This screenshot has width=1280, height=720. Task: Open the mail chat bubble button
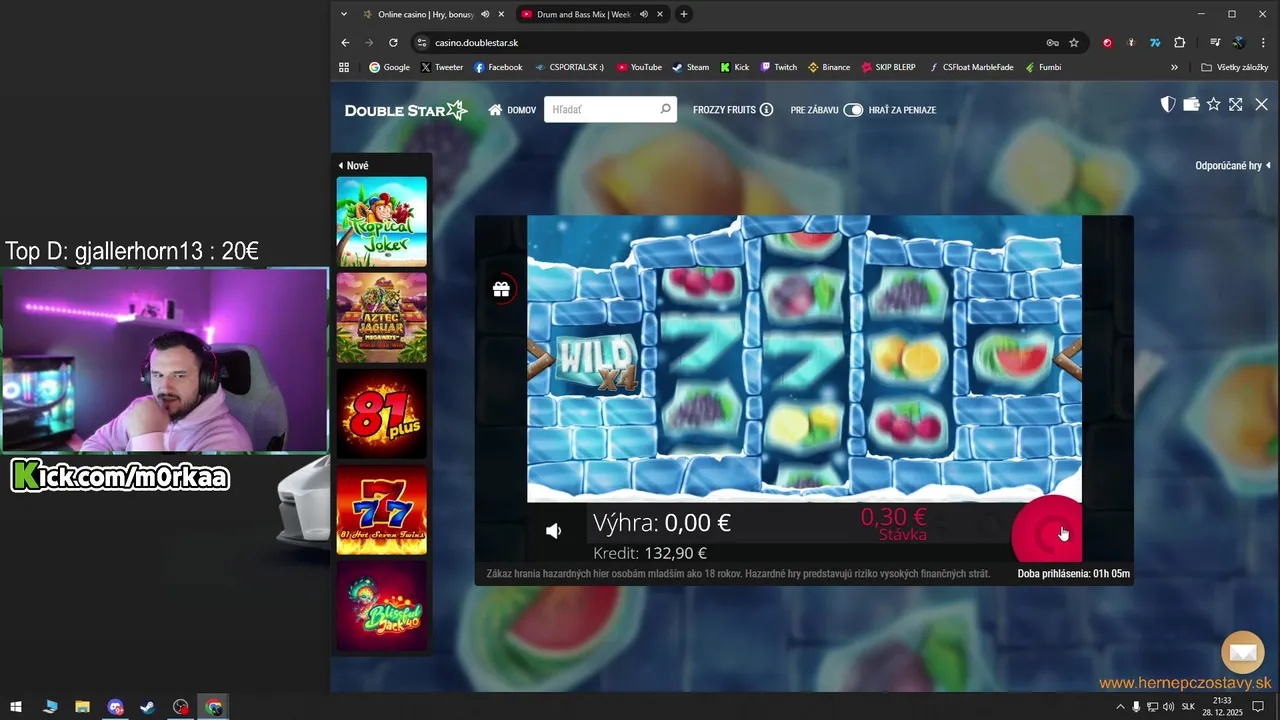1243,653
